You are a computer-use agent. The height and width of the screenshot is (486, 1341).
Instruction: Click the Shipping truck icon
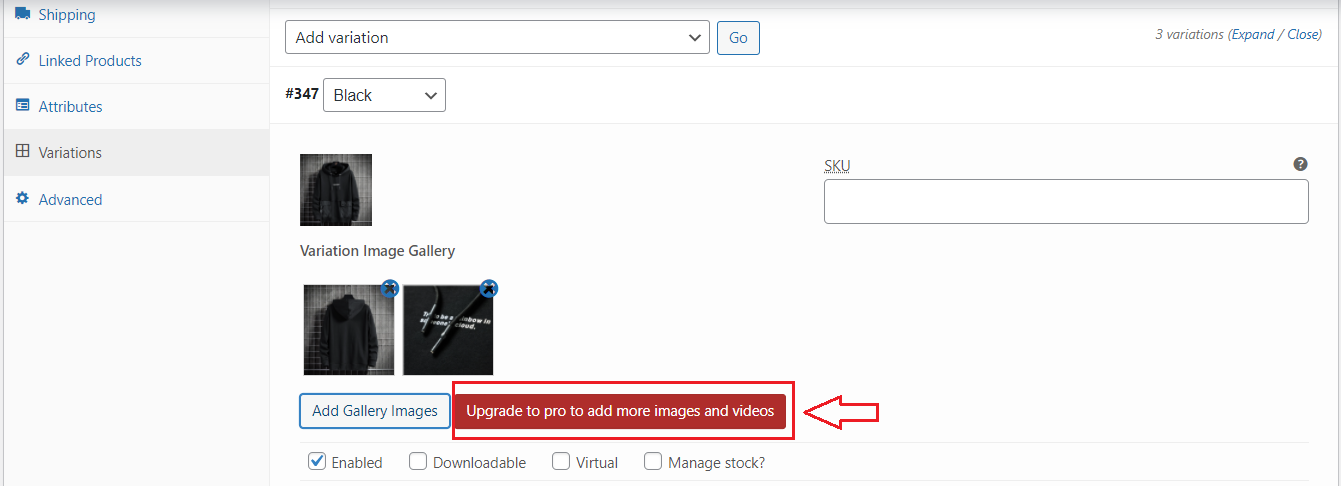click(22, 14)
